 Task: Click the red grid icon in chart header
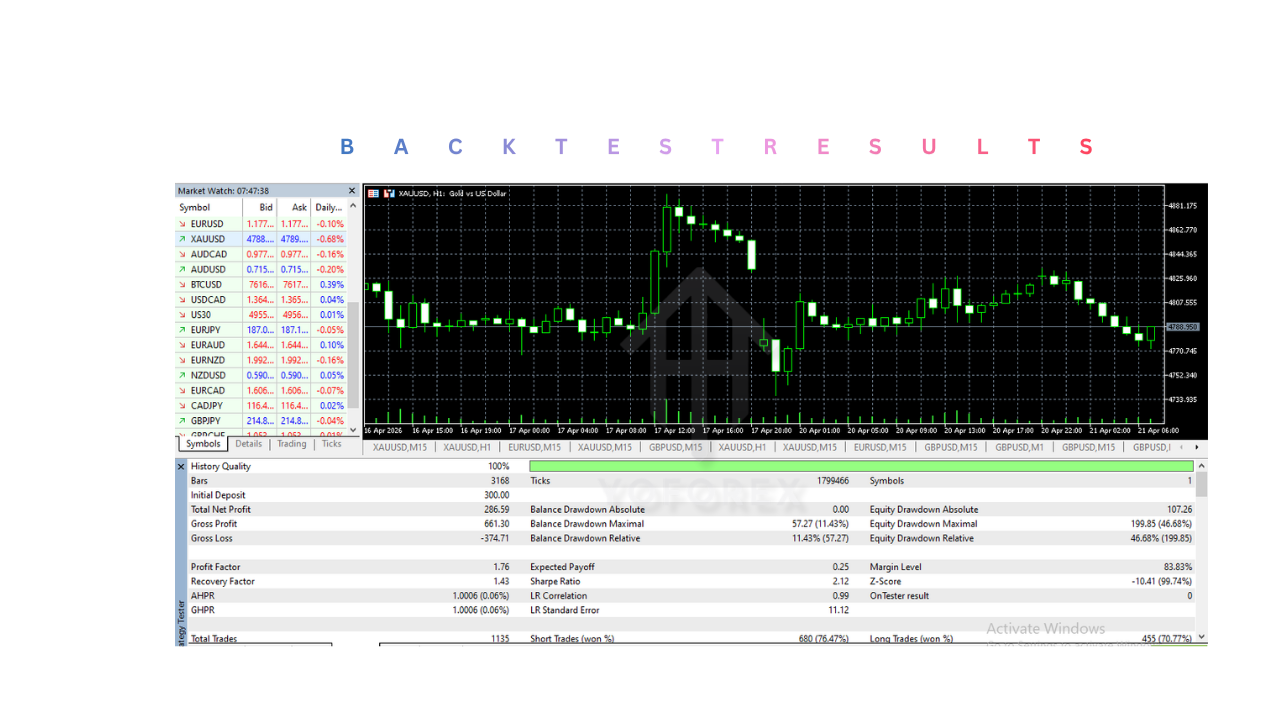coord(374,193)
